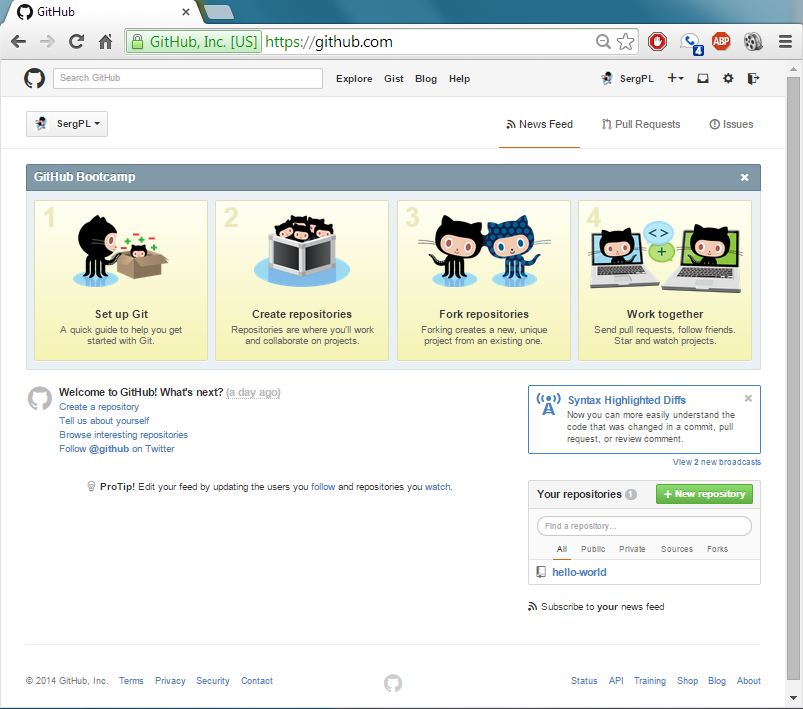This screenshot has width=803, height=709.
Task: Subscribe to your news feed
Action: pyautogui.click(x=596, y=607)
